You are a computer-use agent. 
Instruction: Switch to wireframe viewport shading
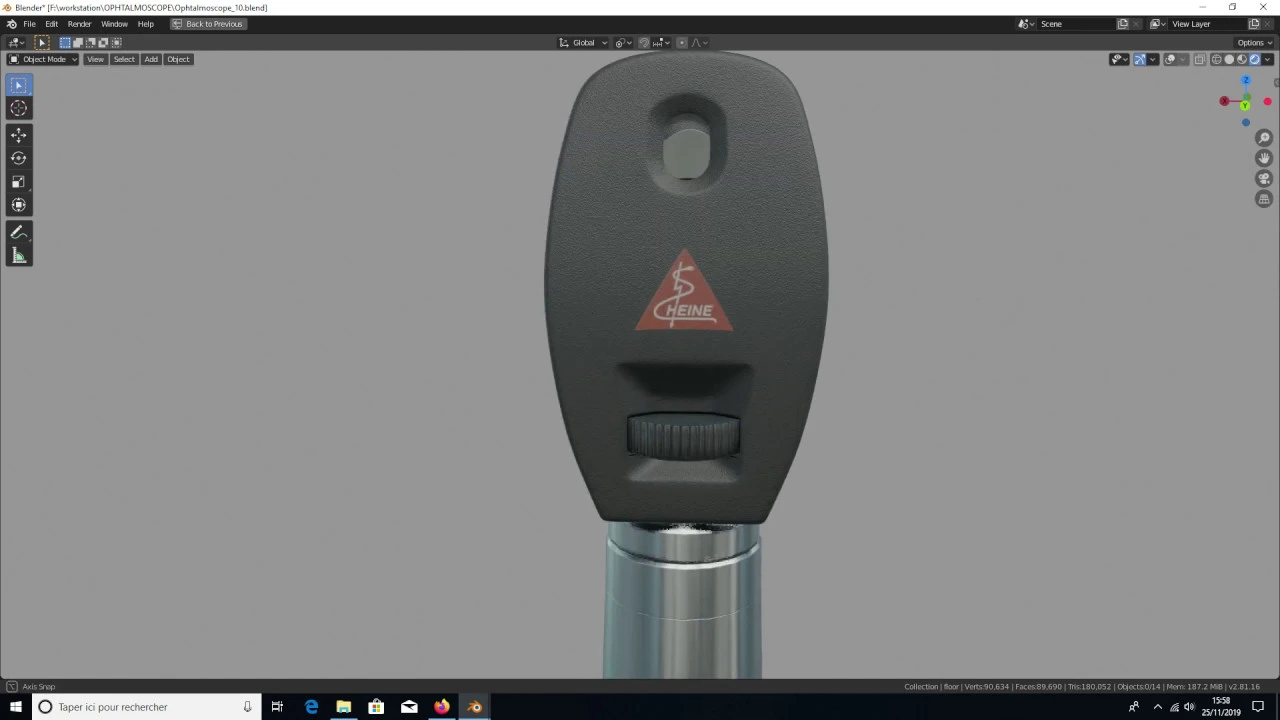point(1217,59)
